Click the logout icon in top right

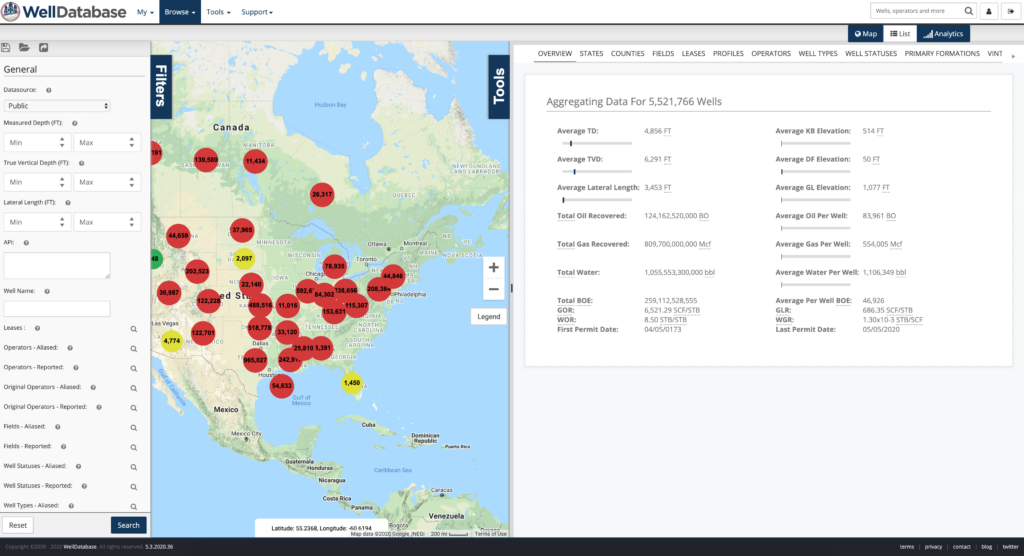click(x=1010, y=11)
